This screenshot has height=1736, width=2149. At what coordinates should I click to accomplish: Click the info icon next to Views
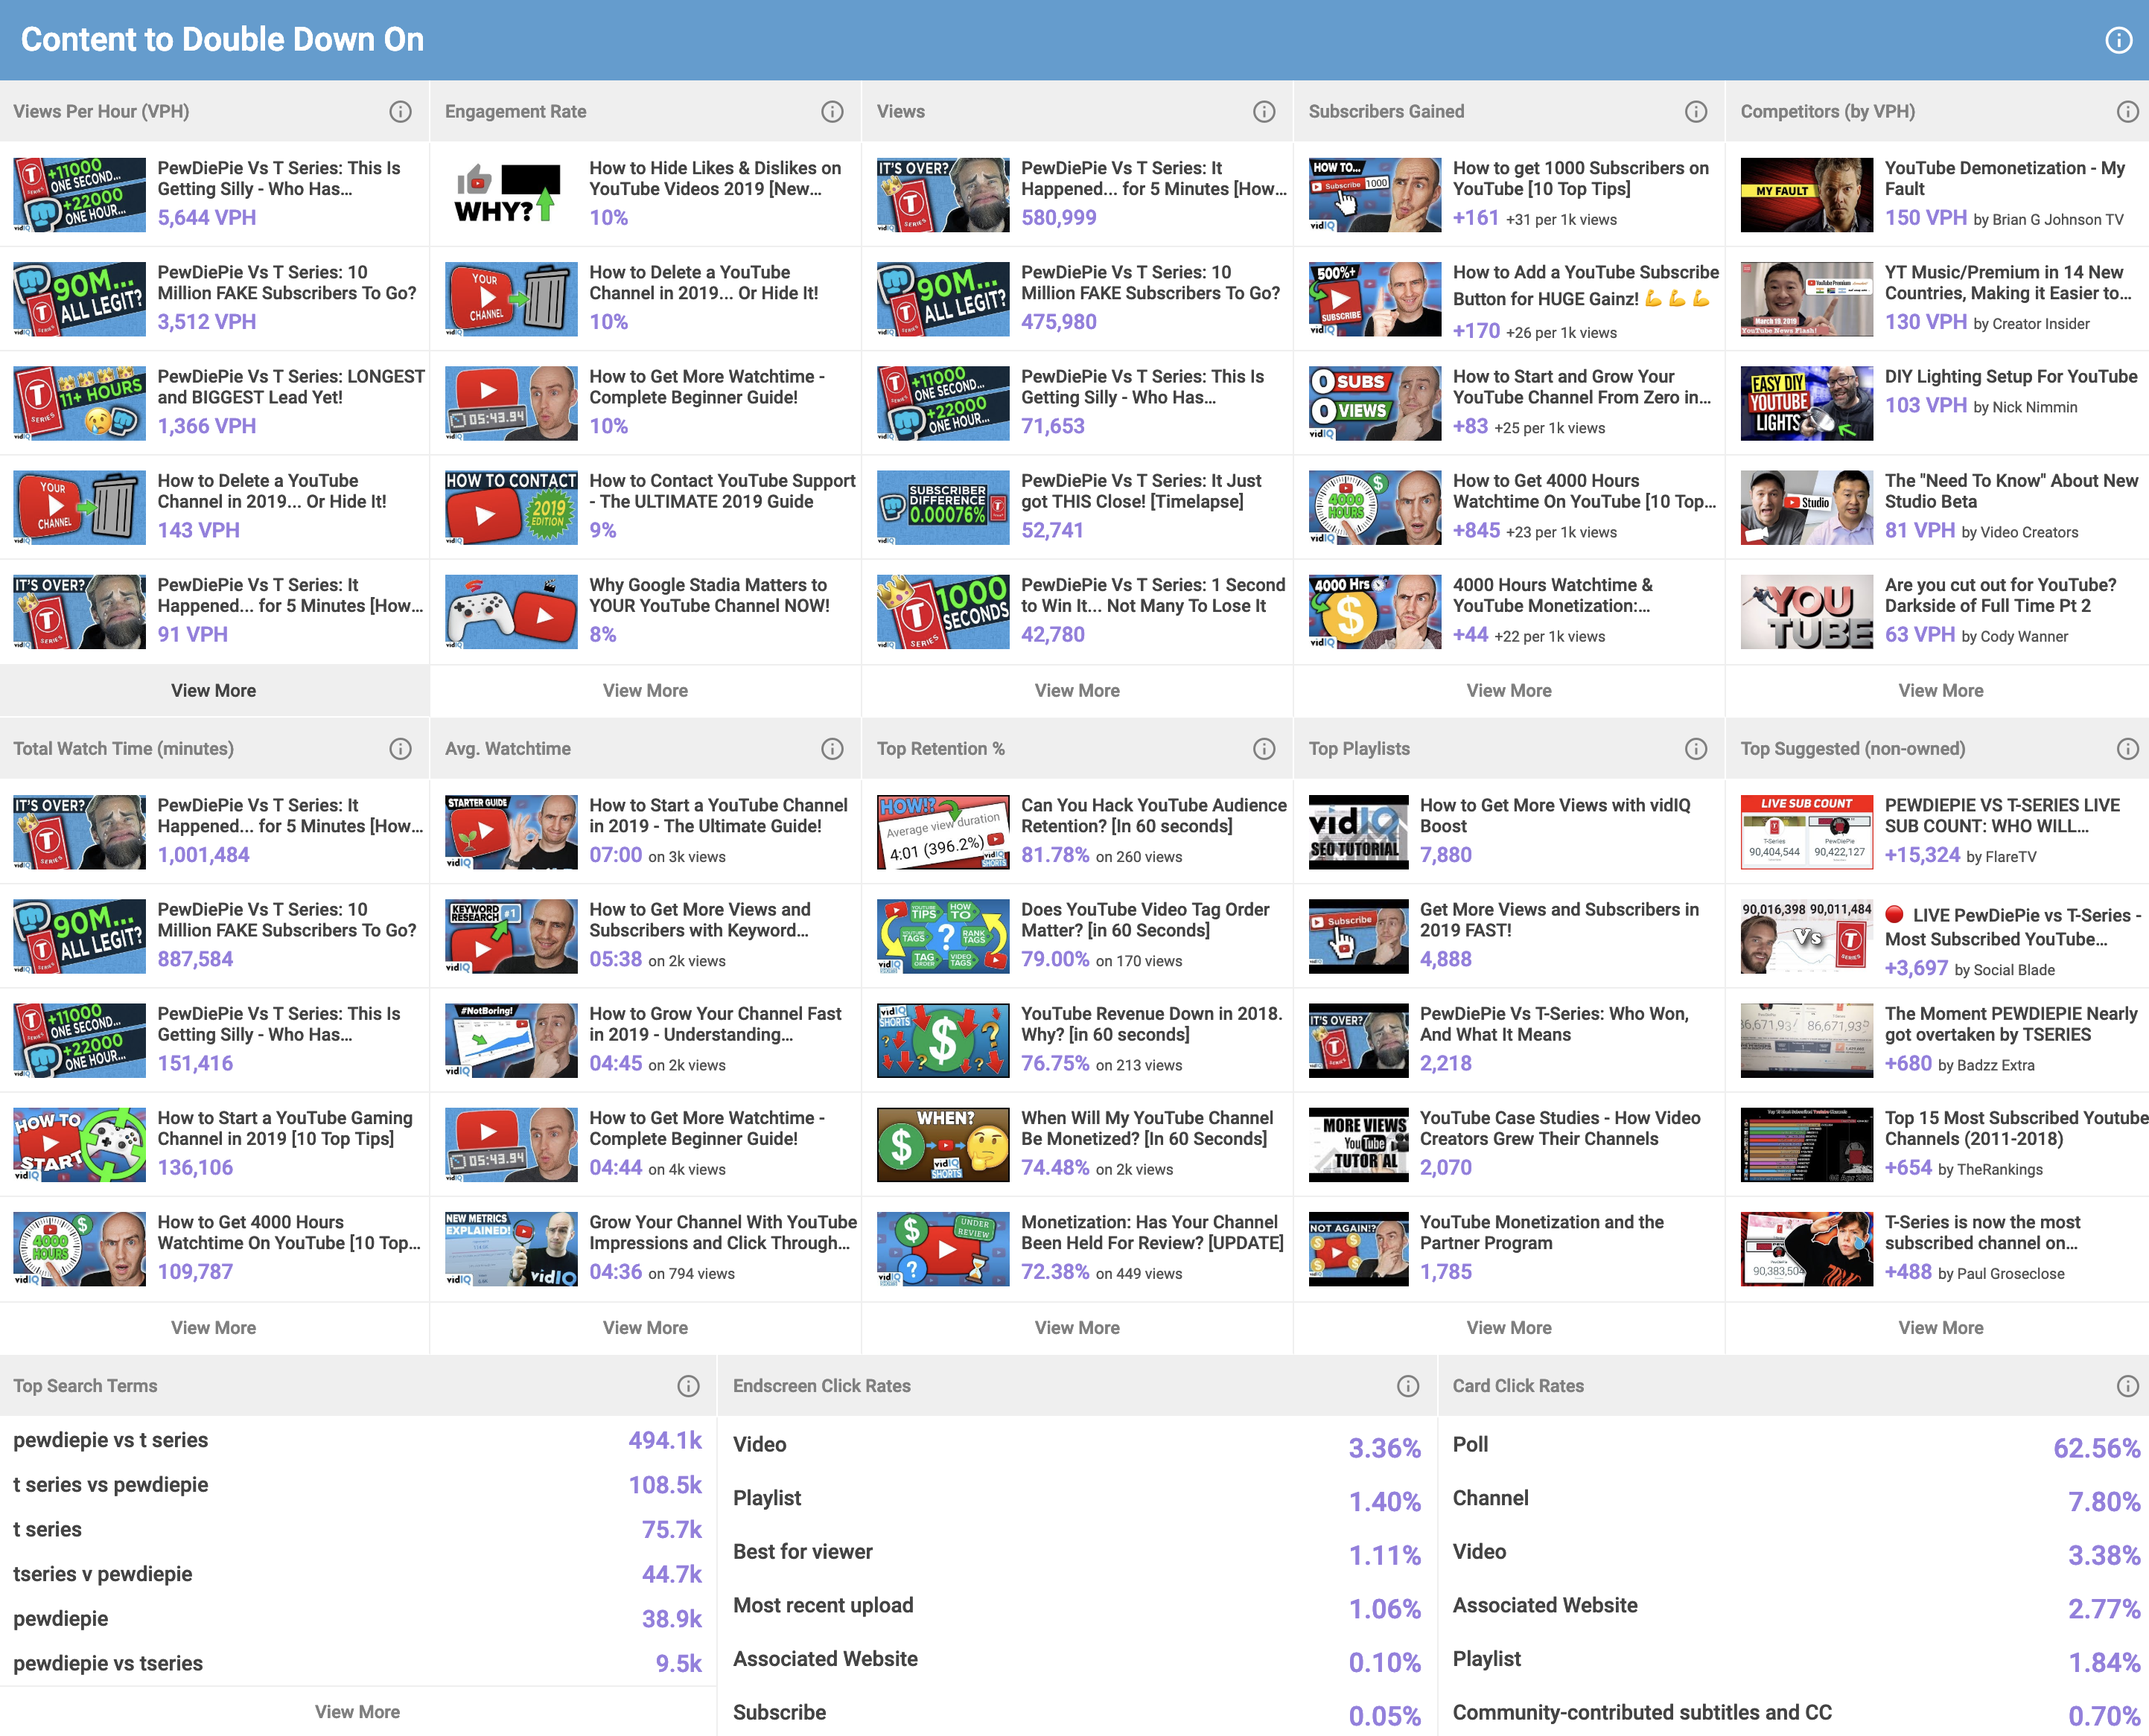point(1264,111)
